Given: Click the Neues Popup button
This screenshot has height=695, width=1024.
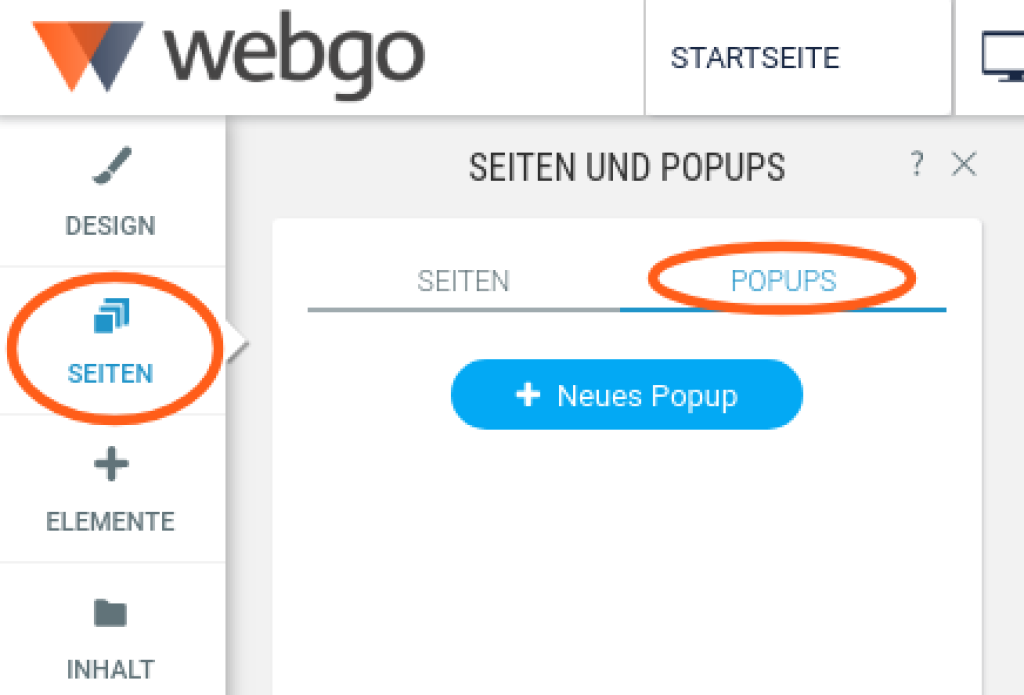Looking at the screenshot, I should [x=626, y=395].
